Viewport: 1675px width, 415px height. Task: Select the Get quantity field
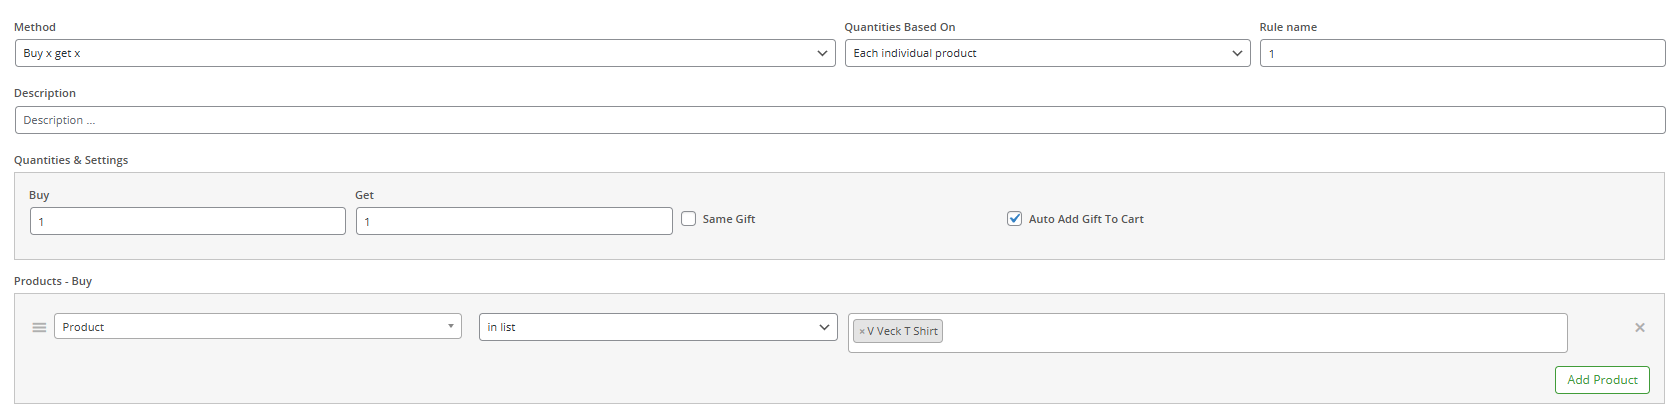514,221
